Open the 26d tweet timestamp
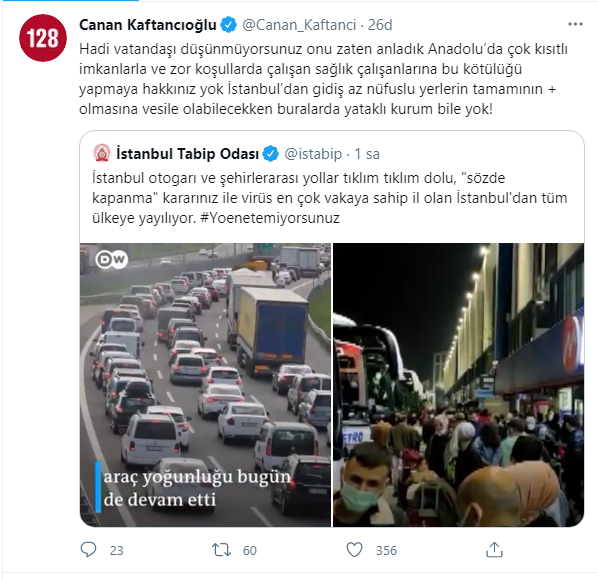Screen dimensions: 597x581 (380, 25)
